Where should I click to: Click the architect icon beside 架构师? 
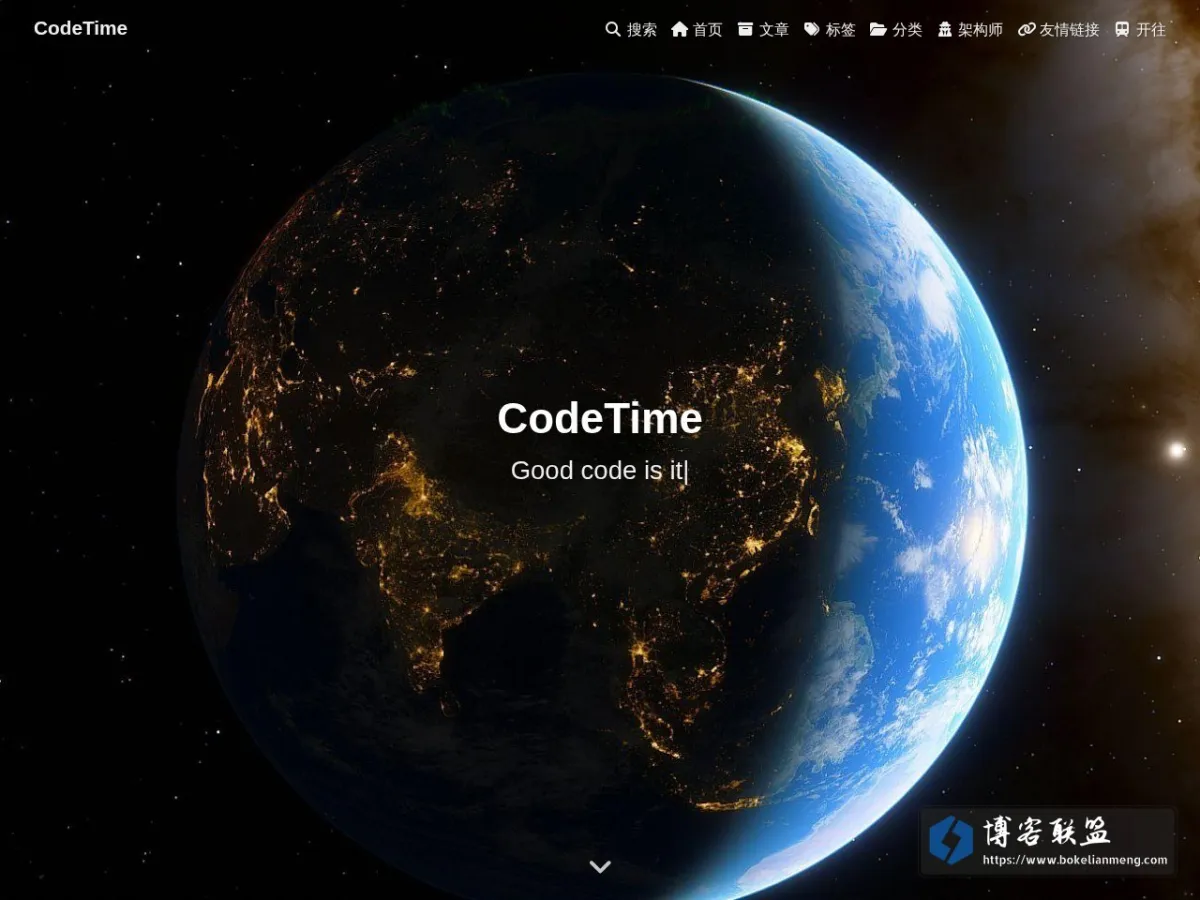point(945,29)
